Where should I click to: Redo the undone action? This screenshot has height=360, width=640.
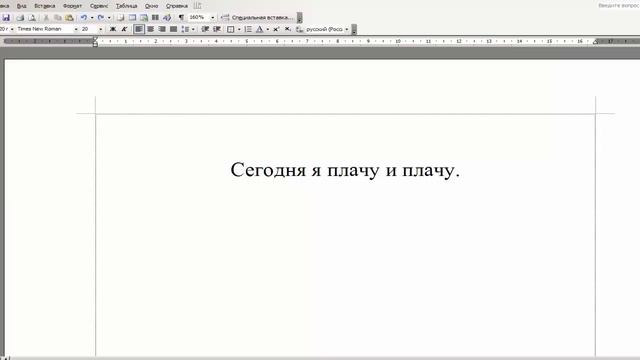click(101, 18)
